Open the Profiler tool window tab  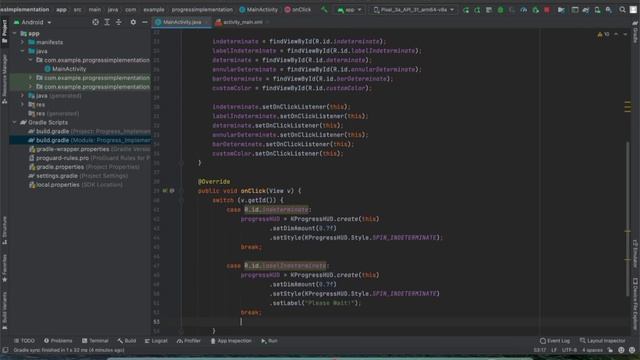click(x=189, y=340)
